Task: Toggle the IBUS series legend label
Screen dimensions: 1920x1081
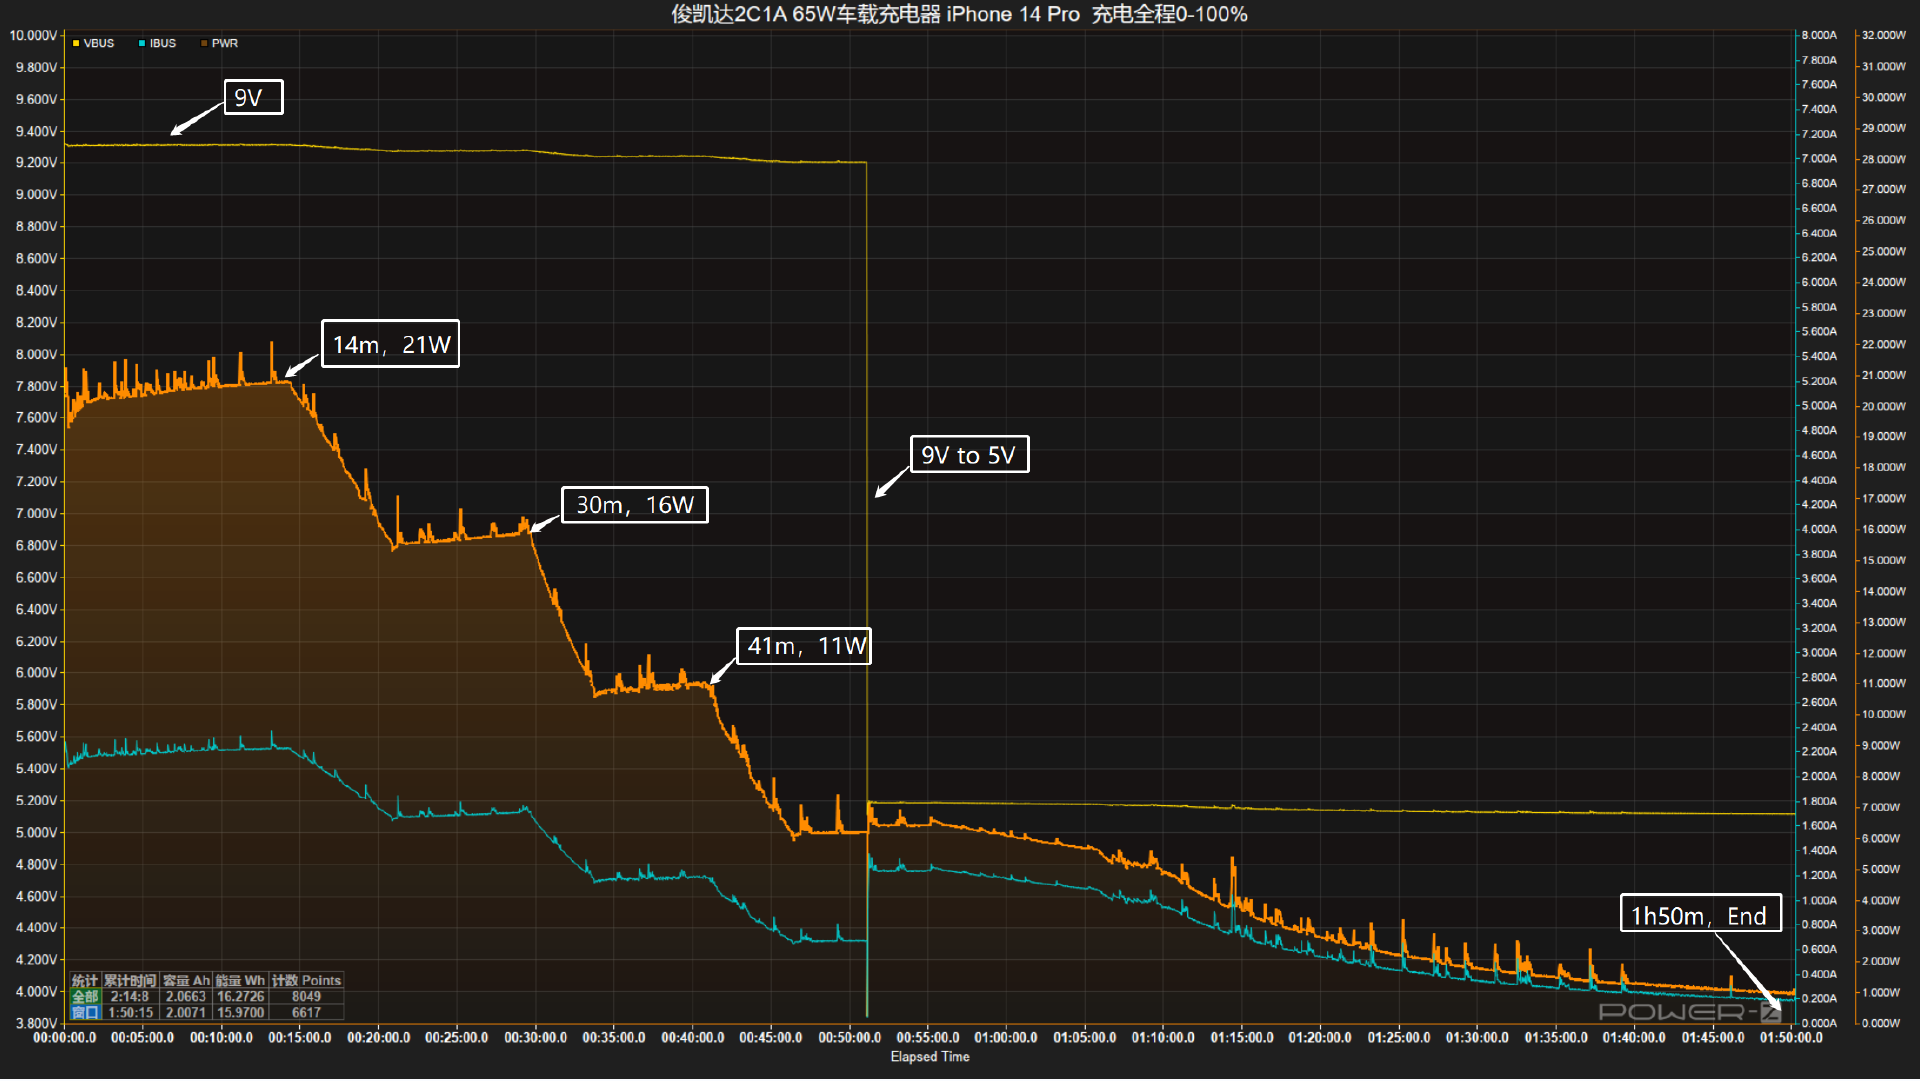Action: point(163,44)
